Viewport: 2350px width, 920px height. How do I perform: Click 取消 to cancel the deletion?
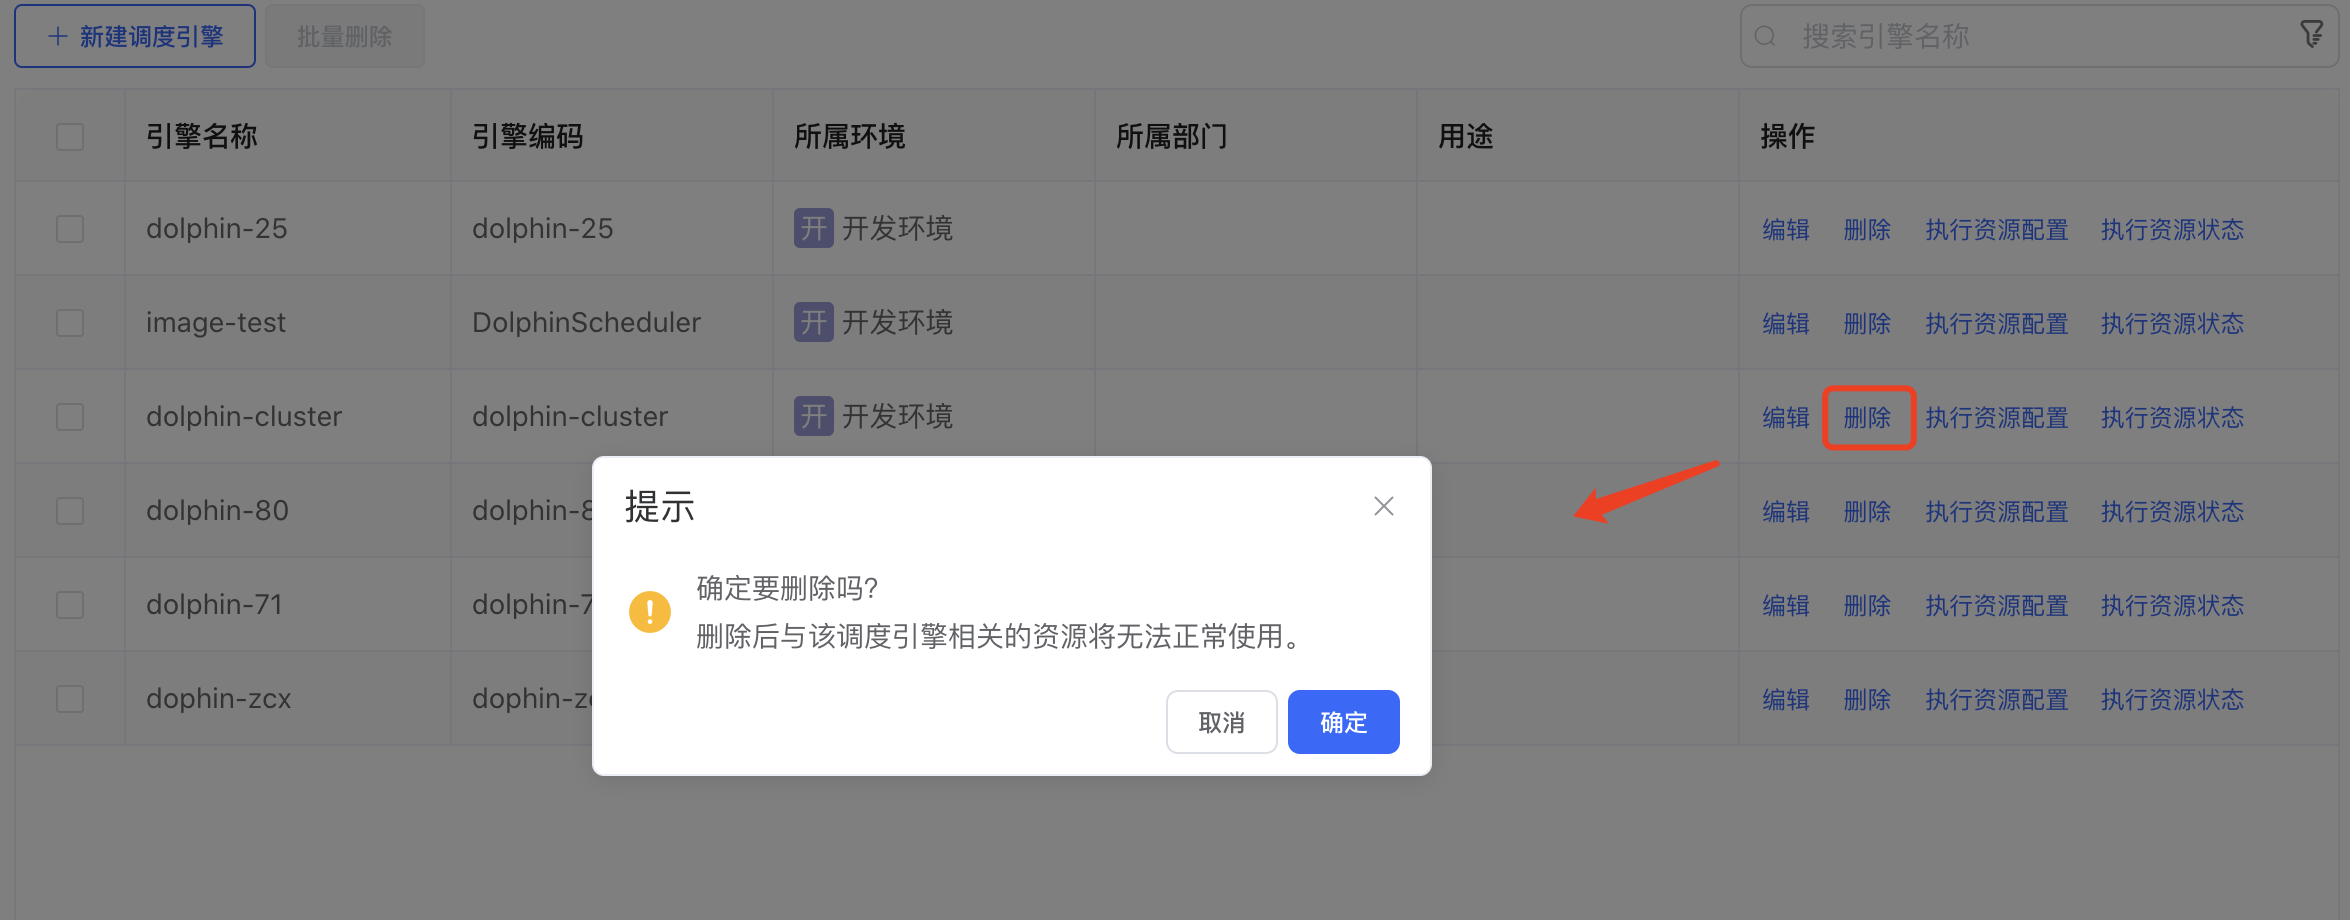(x=1221, y=721)
